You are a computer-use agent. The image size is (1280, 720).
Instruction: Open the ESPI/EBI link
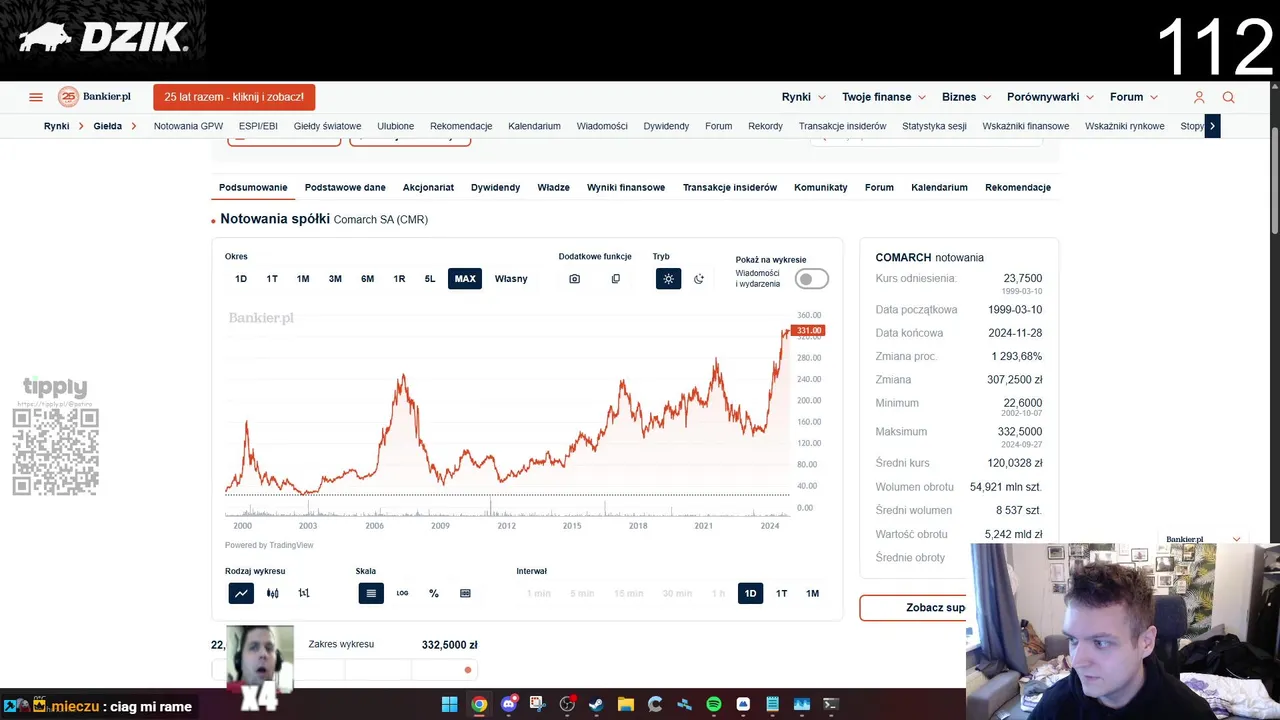coord(258,126)
